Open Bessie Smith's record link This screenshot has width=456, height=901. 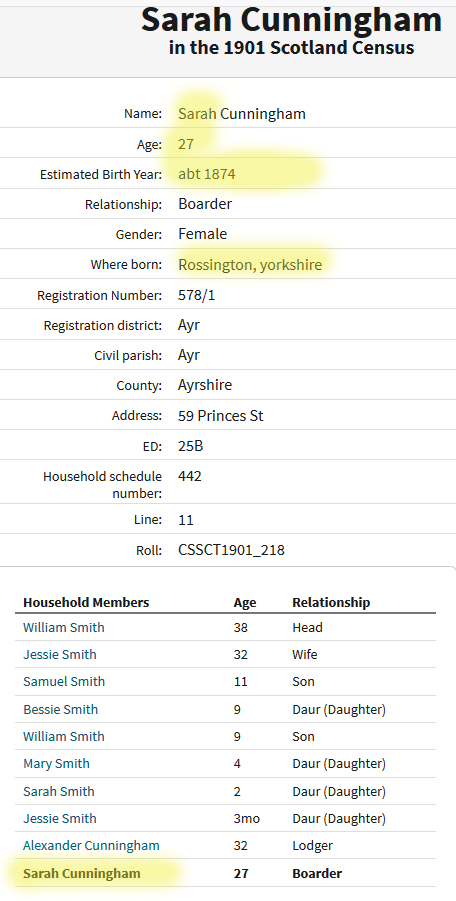tap(60, 709)
